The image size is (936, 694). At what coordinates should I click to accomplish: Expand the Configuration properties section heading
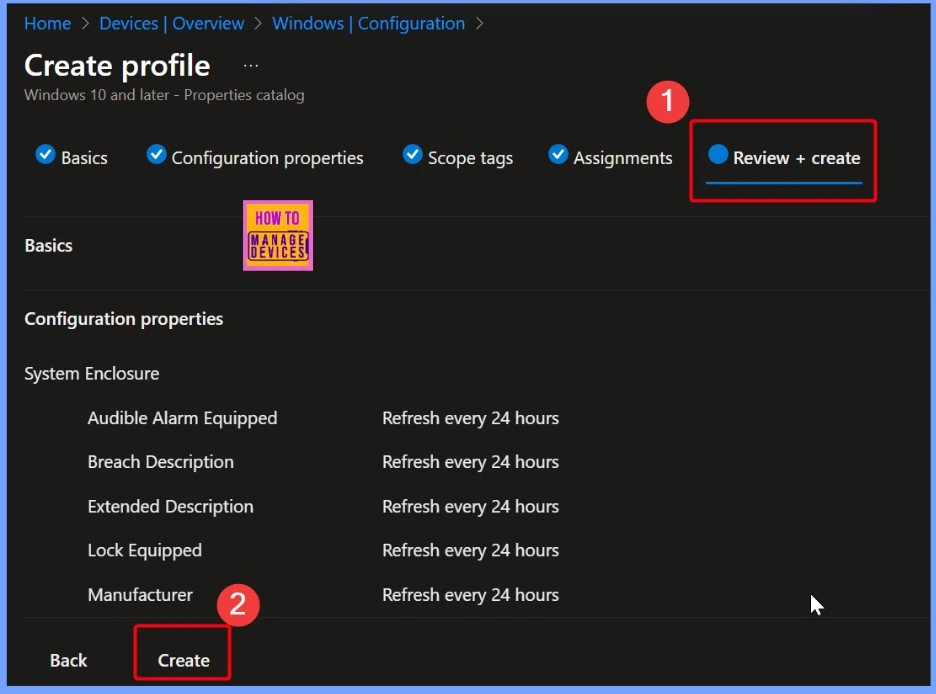tap(124, 319)
